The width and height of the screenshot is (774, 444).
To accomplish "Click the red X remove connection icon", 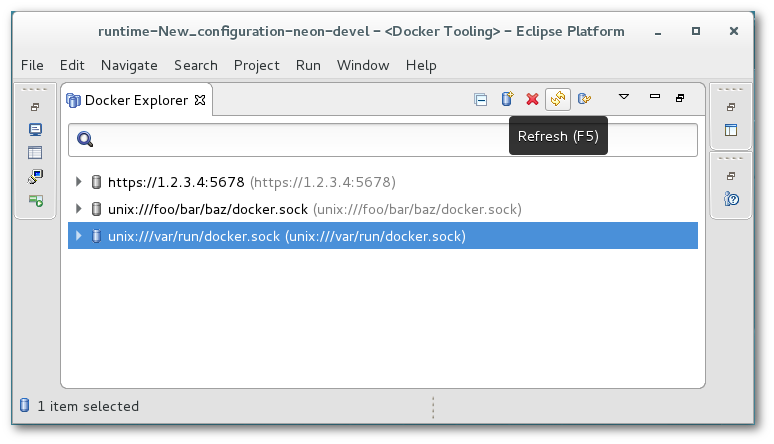I will pyautogui.click(x=532, y=98).
